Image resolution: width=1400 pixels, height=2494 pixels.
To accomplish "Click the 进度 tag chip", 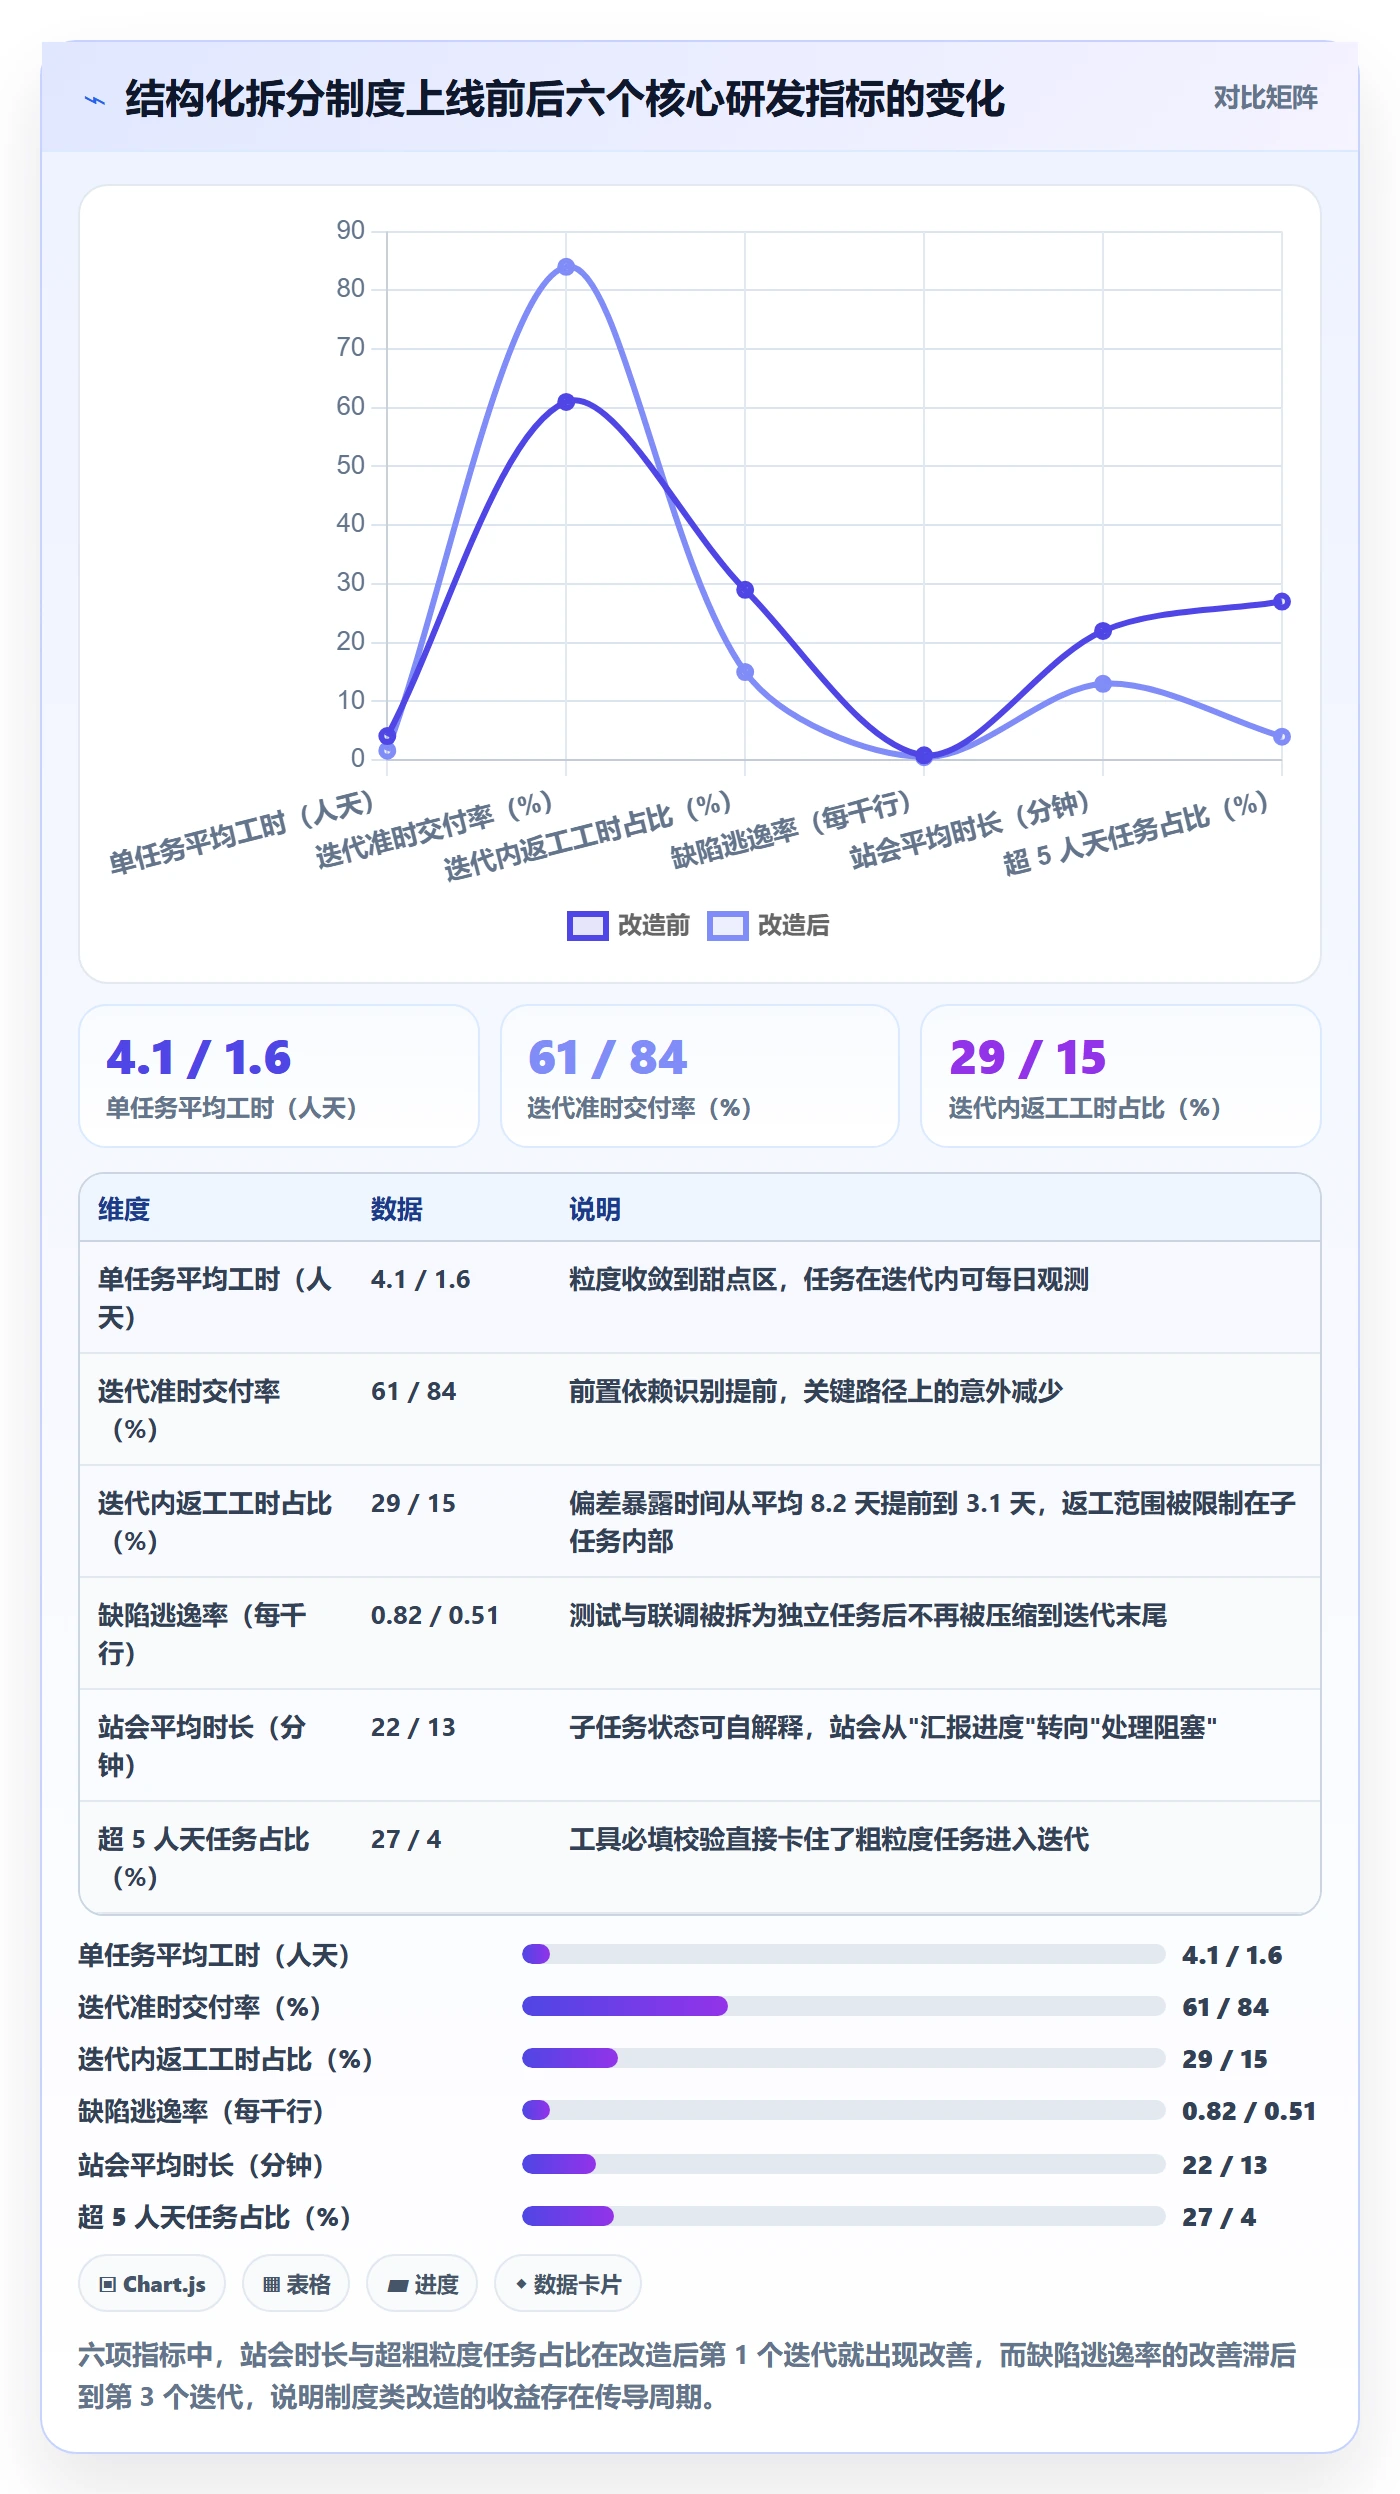I will click(x=422, y=2284).
